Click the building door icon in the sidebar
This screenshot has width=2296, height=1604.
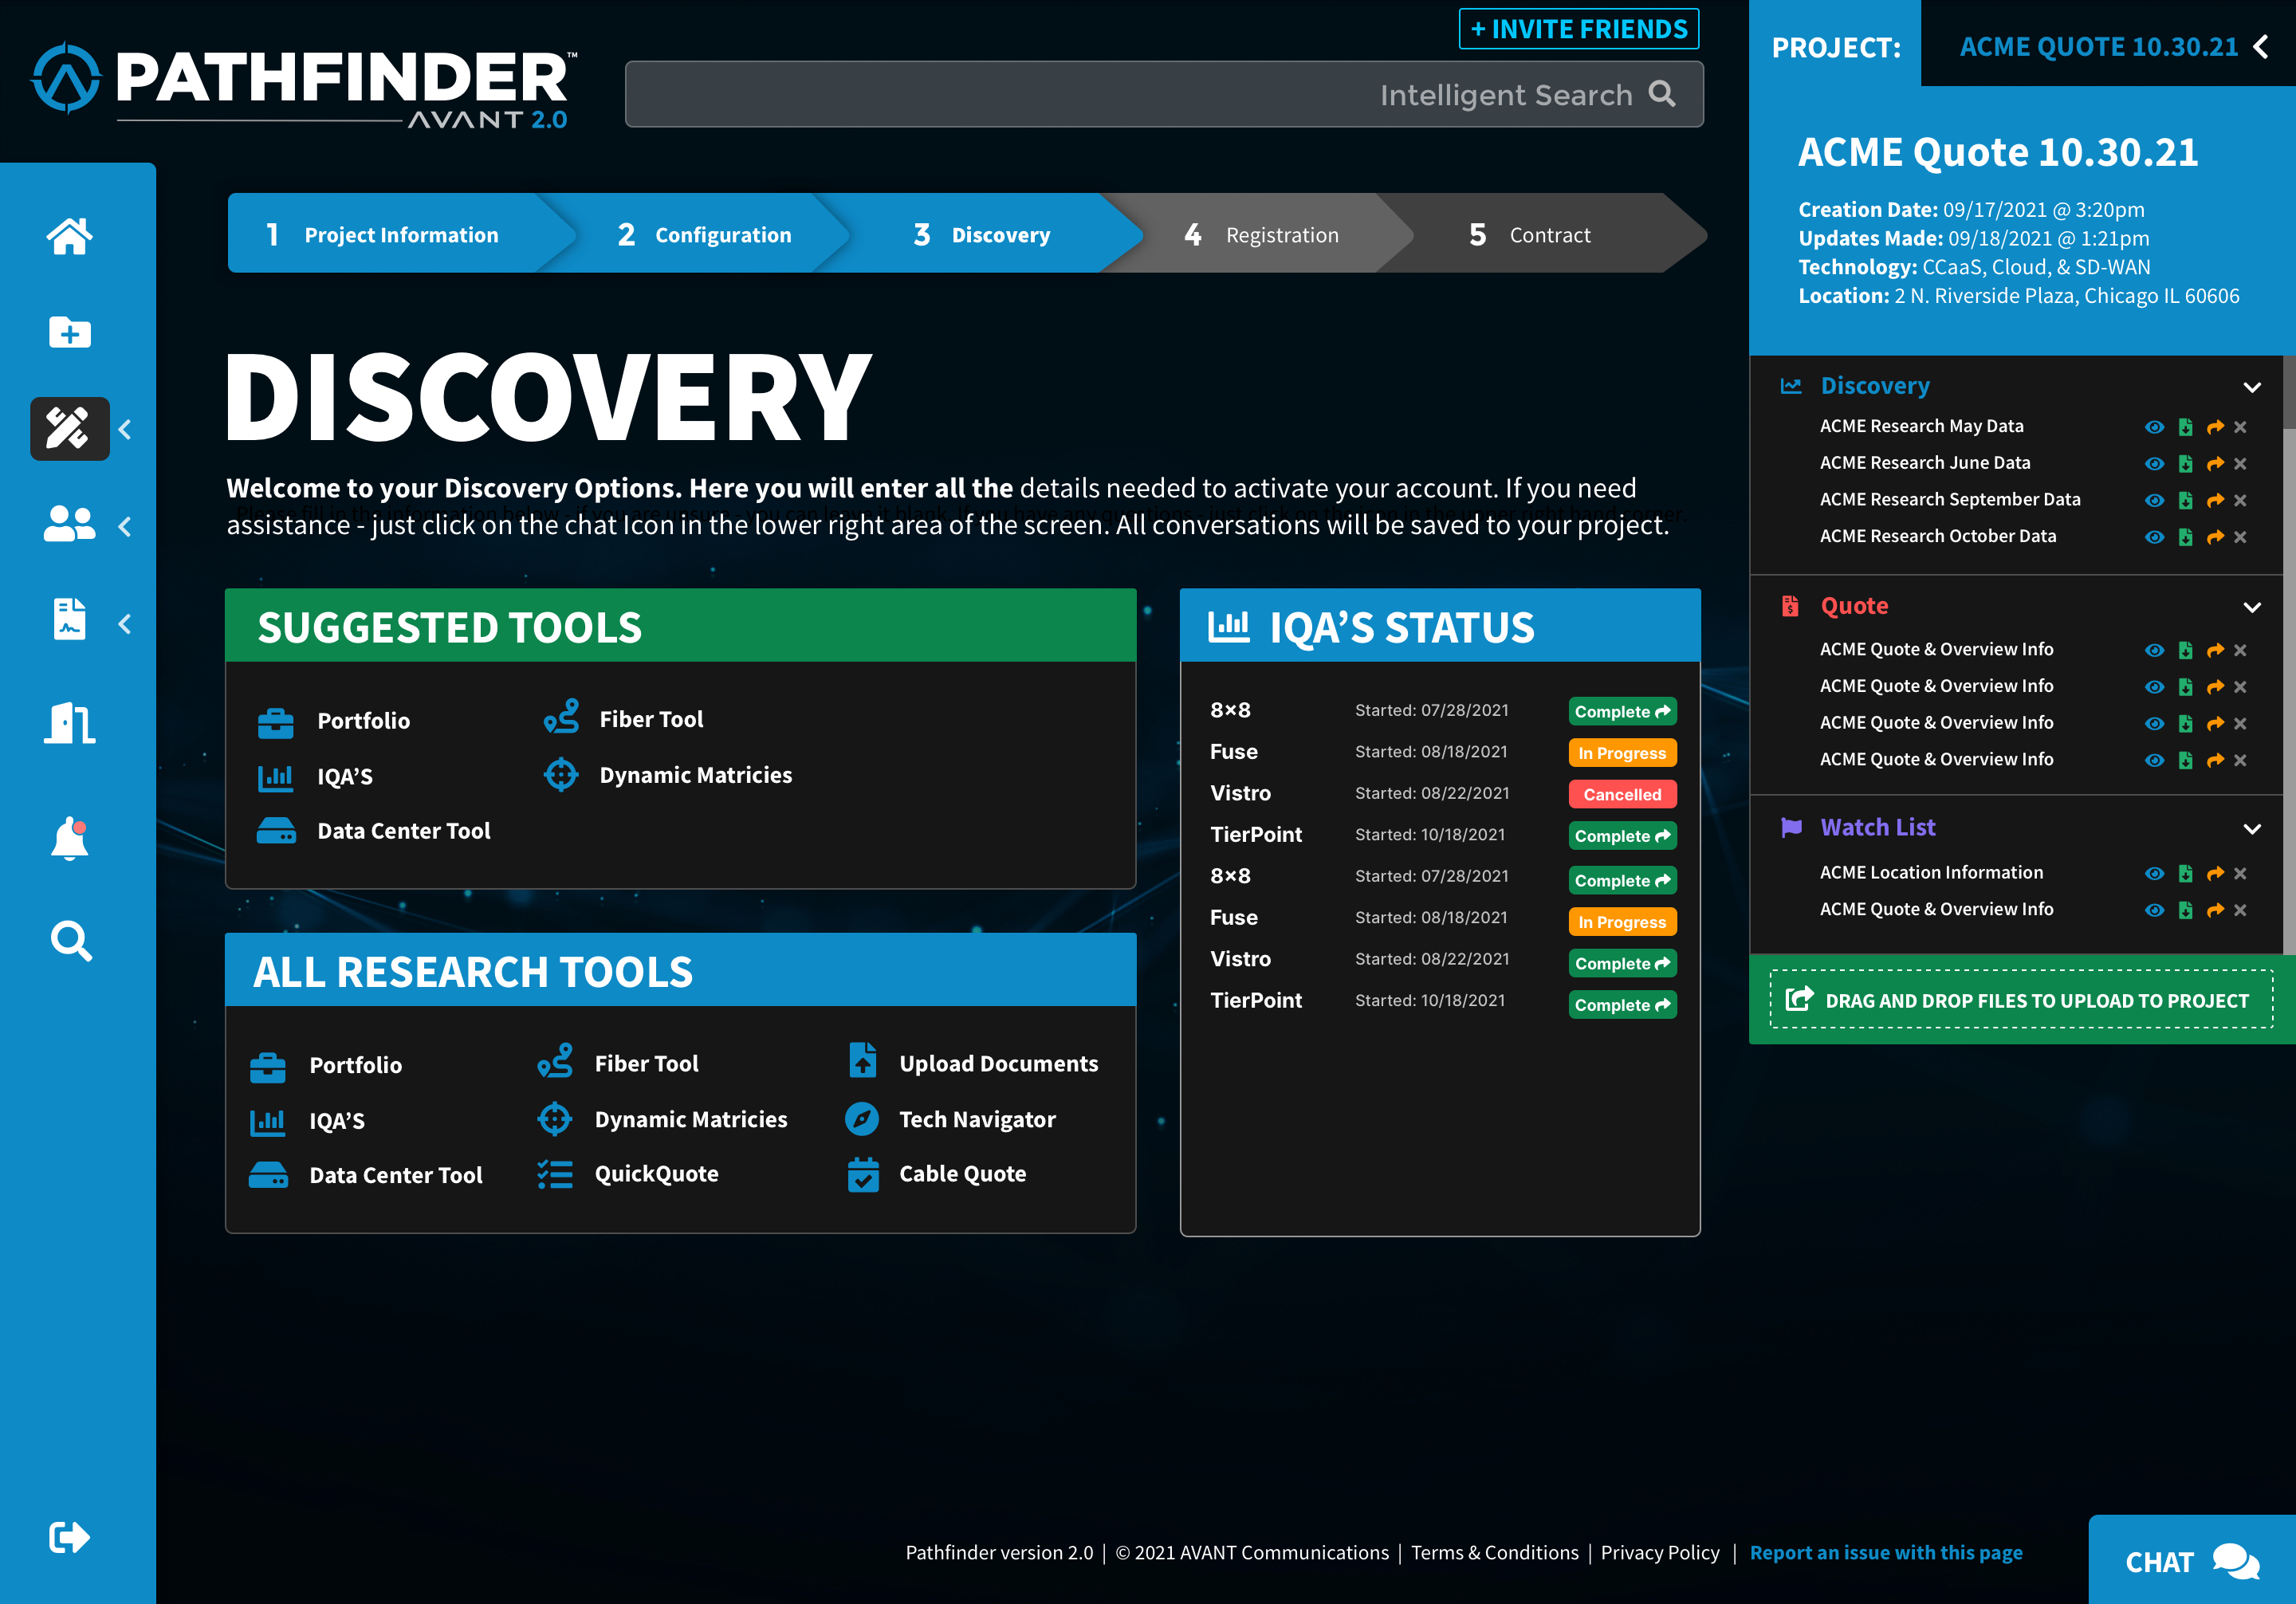point(69,722)
